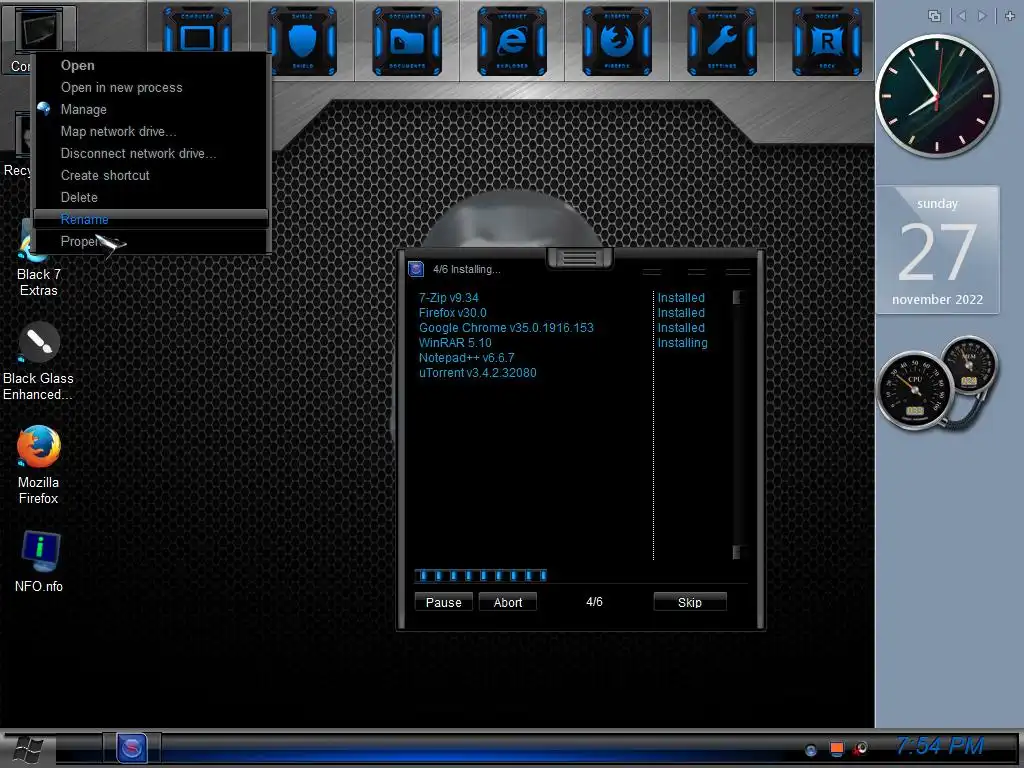
Task: Select the NFO.nfo file icon
Action: pos(39,562)
